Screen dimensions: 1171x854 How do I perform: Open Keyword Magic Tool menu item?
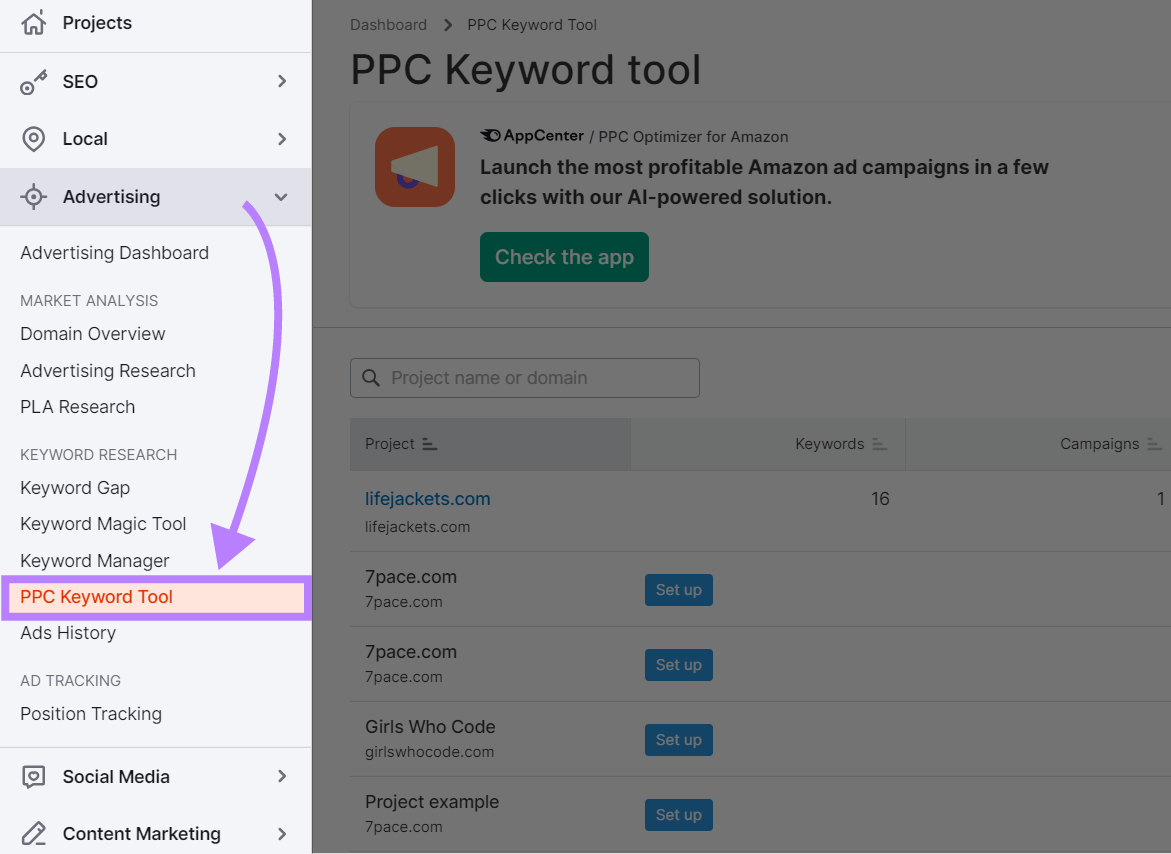(x=103, y=524)
